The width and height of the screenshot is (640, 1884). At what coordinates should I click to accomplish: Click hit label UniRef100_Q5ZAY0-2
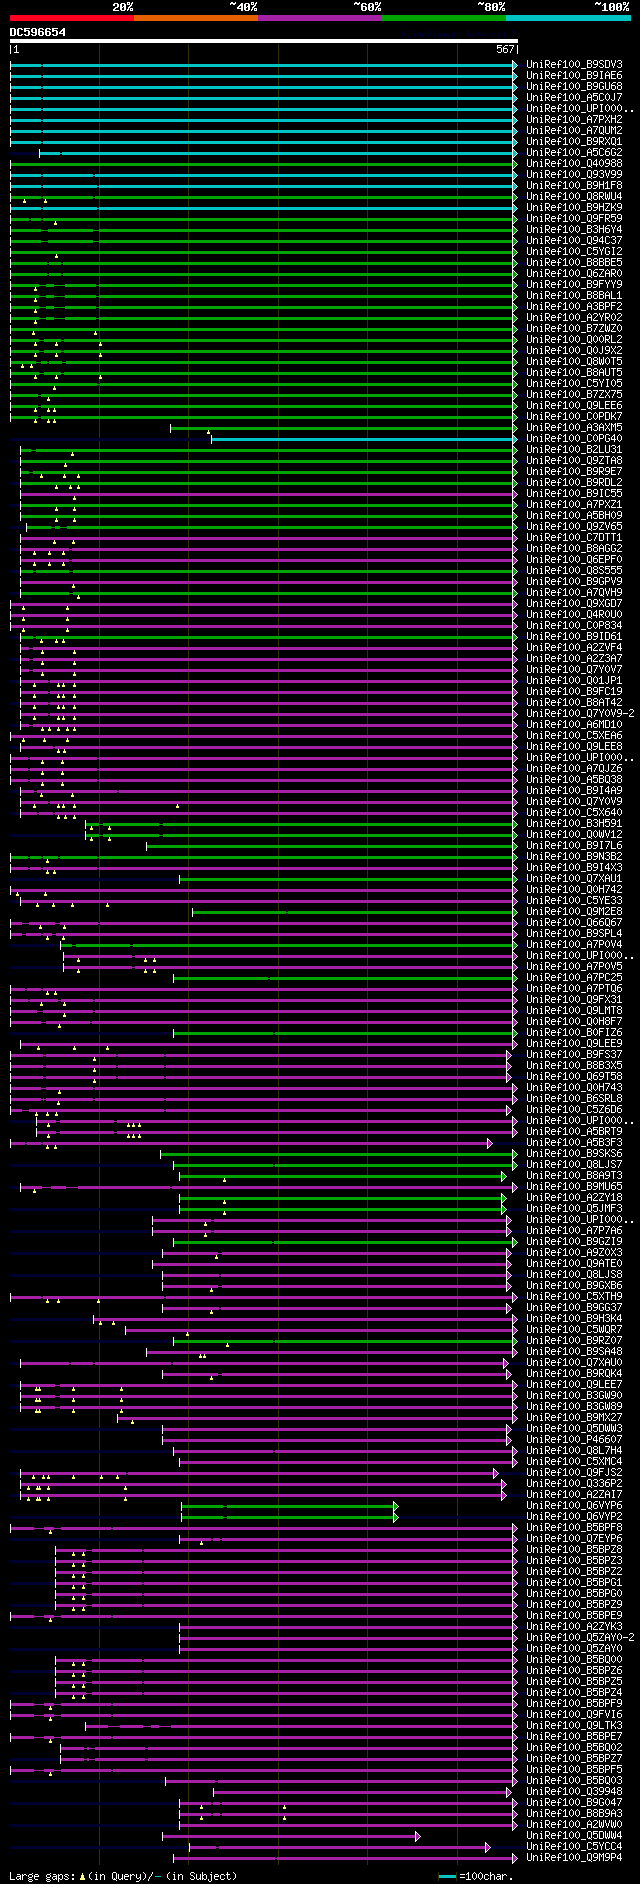(580, 1638)
